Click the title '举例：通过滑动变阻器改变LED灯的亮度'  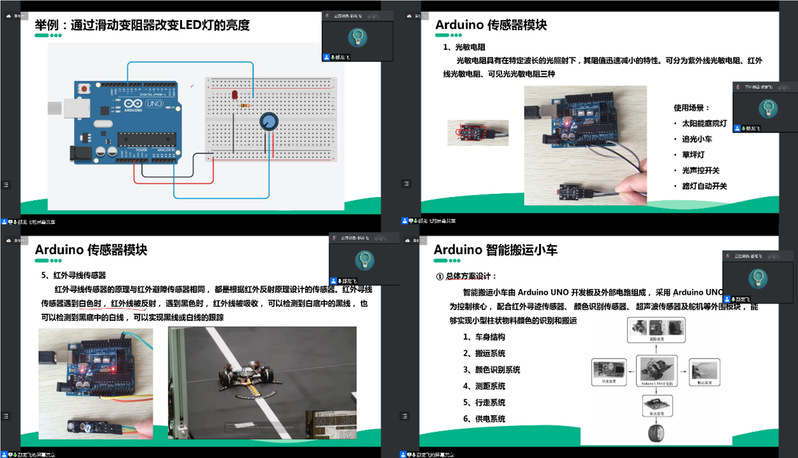click(x=142, y=25)
